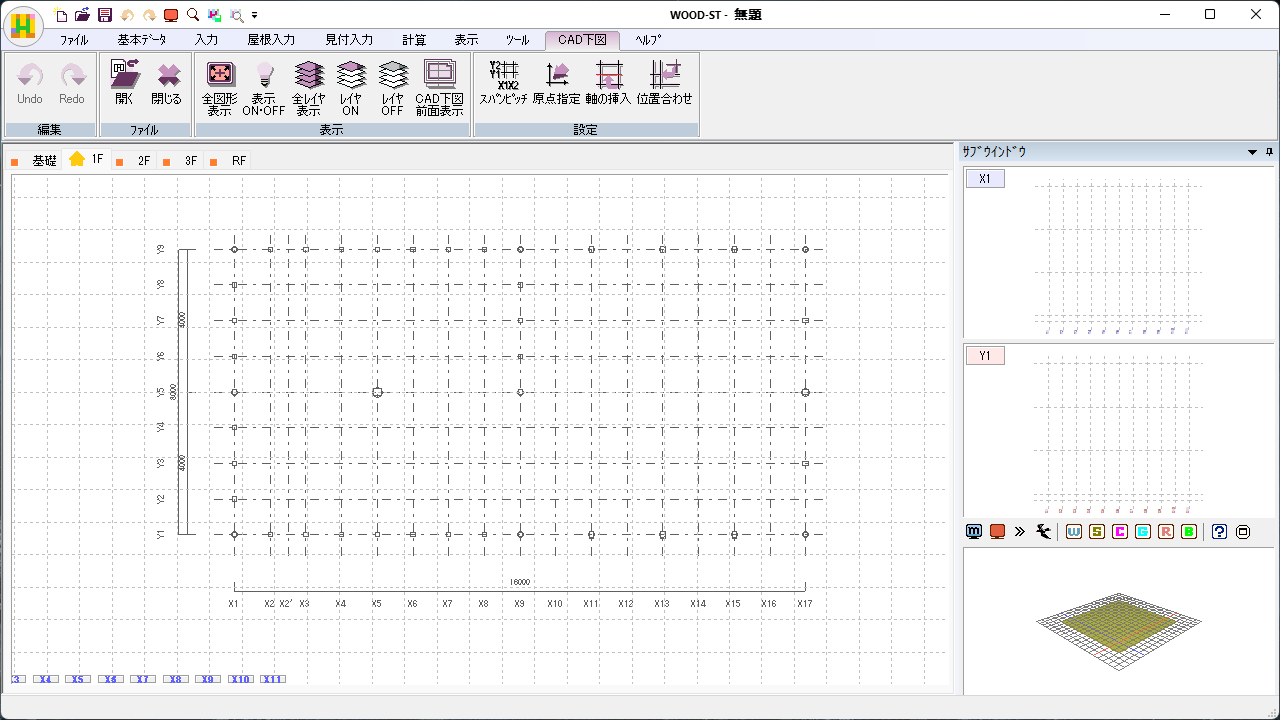Click the 全レイヤ表示 show all layers icon
This screenshot has width=1280, height=720.
[309, 76]
